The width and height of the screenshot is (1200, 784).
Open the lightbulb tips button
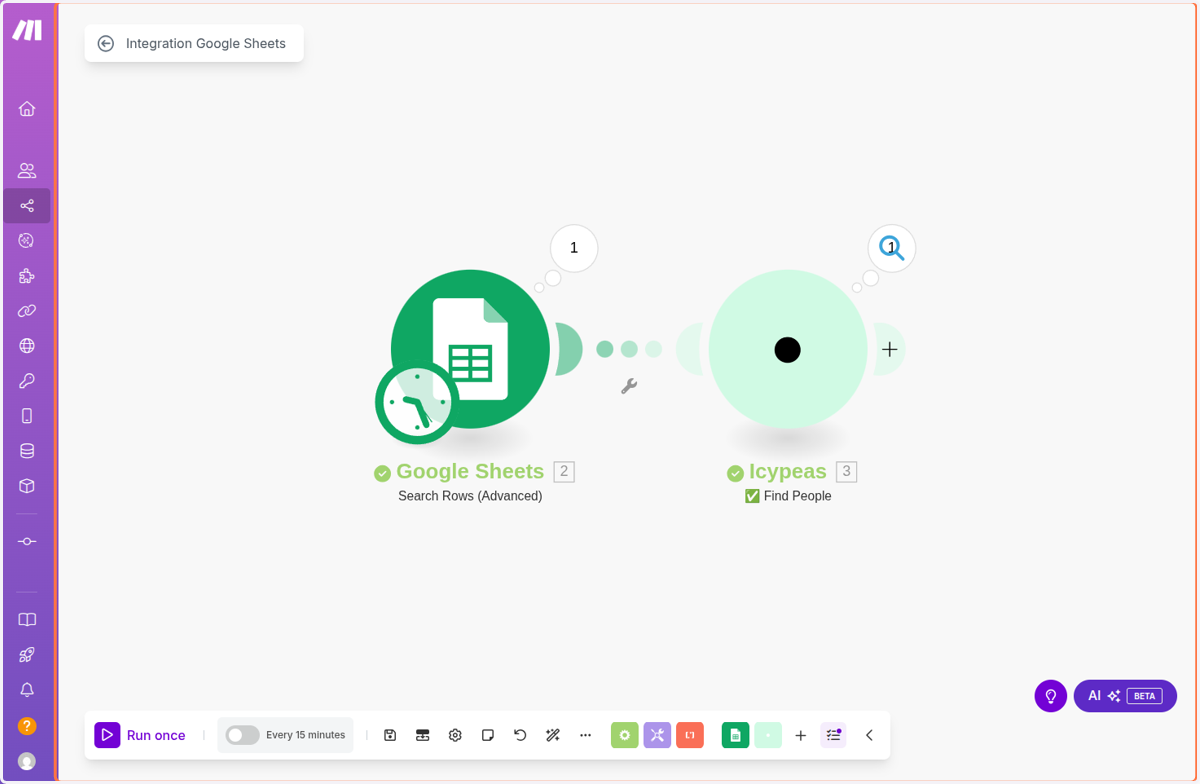pos(1051,696)
